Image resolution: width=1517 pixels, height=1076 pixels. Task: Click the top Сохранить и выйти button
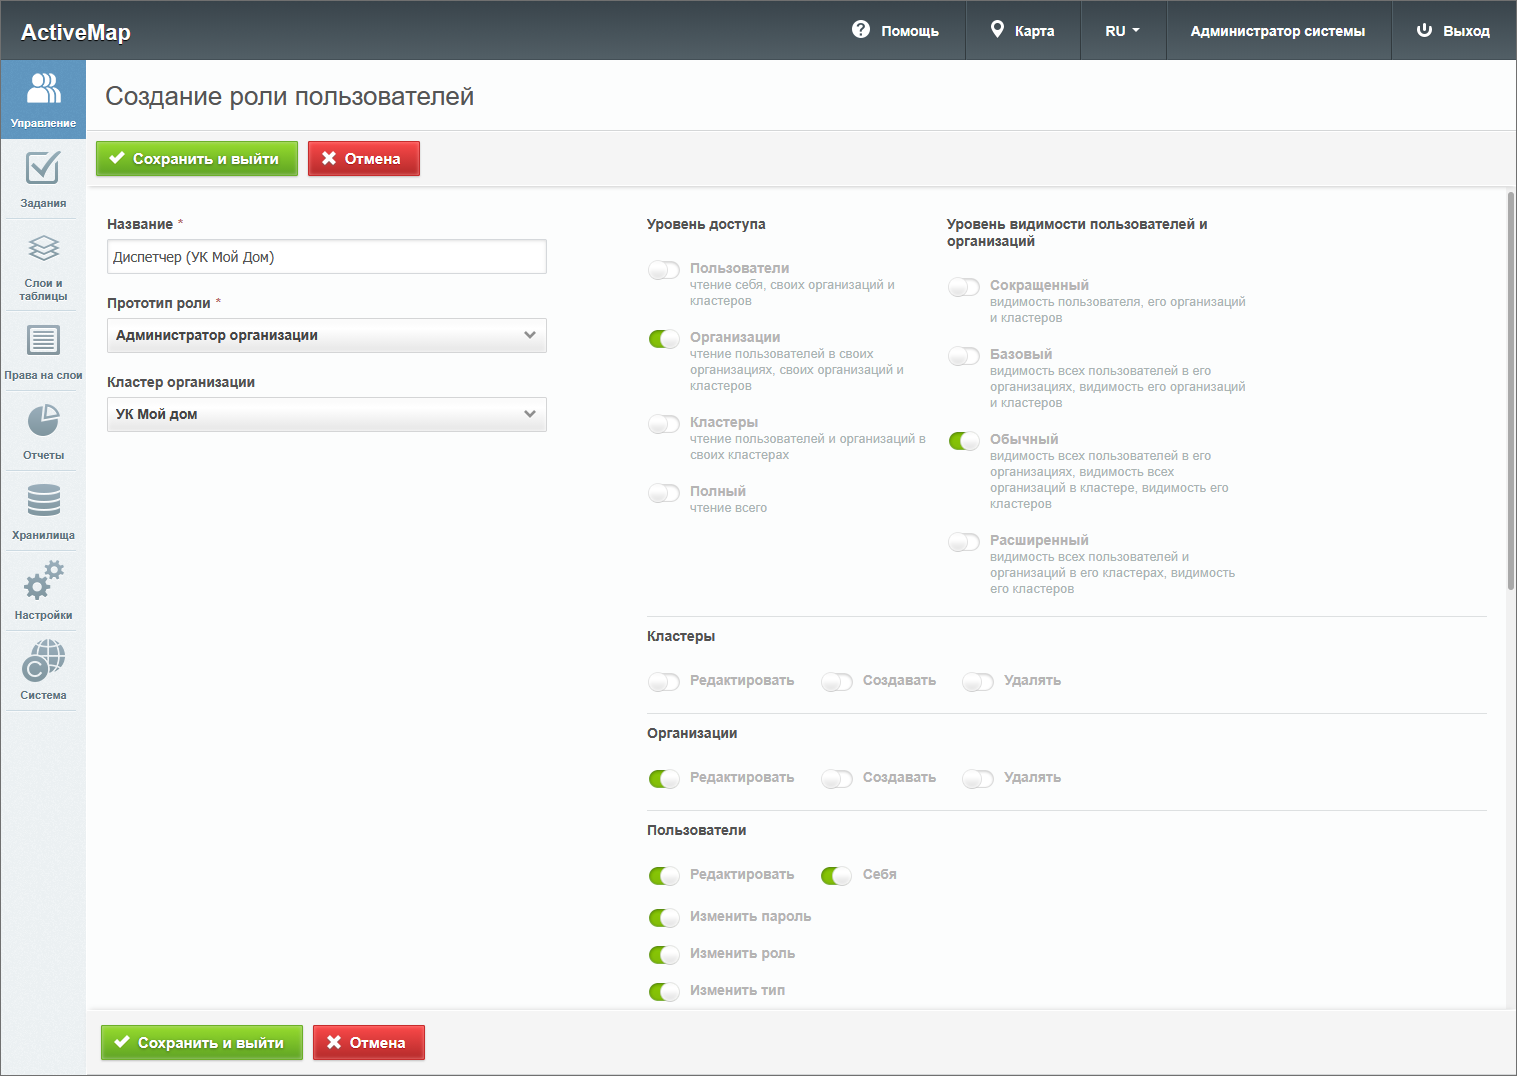click(x=196, y=159)
